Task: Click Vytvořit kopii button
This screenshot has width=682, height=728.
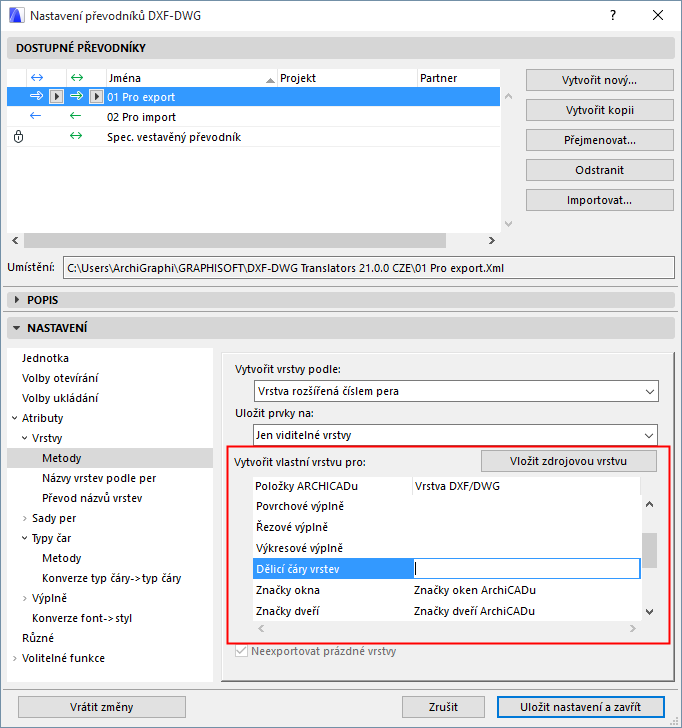Action: pyautogui.click(x=599, y=110)
